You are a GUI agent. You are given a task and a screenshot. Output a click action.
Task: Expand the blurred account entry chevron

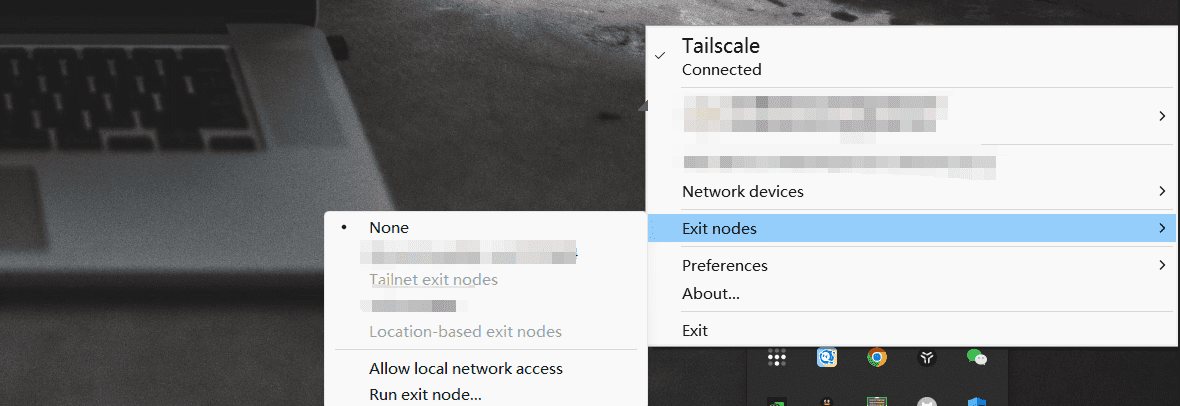(1163, 115)
